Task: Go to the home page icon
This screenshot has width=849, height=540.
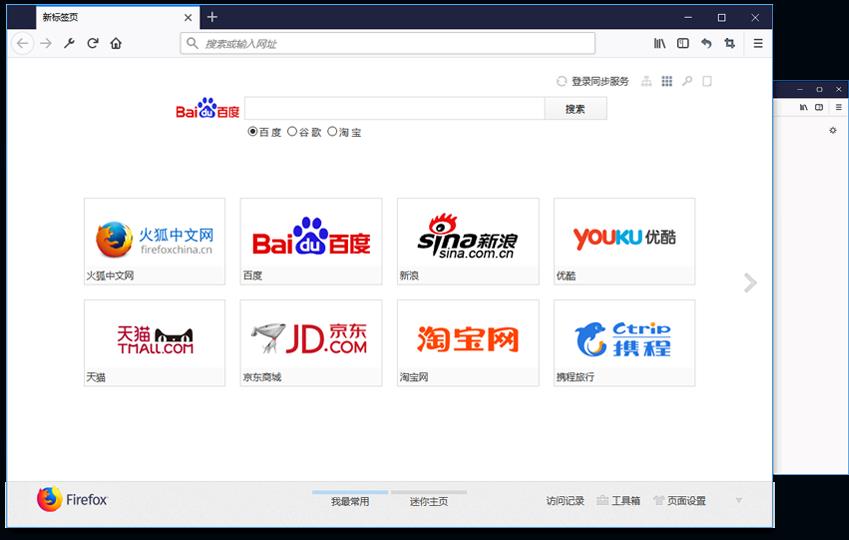Action: tap(116, 43)
